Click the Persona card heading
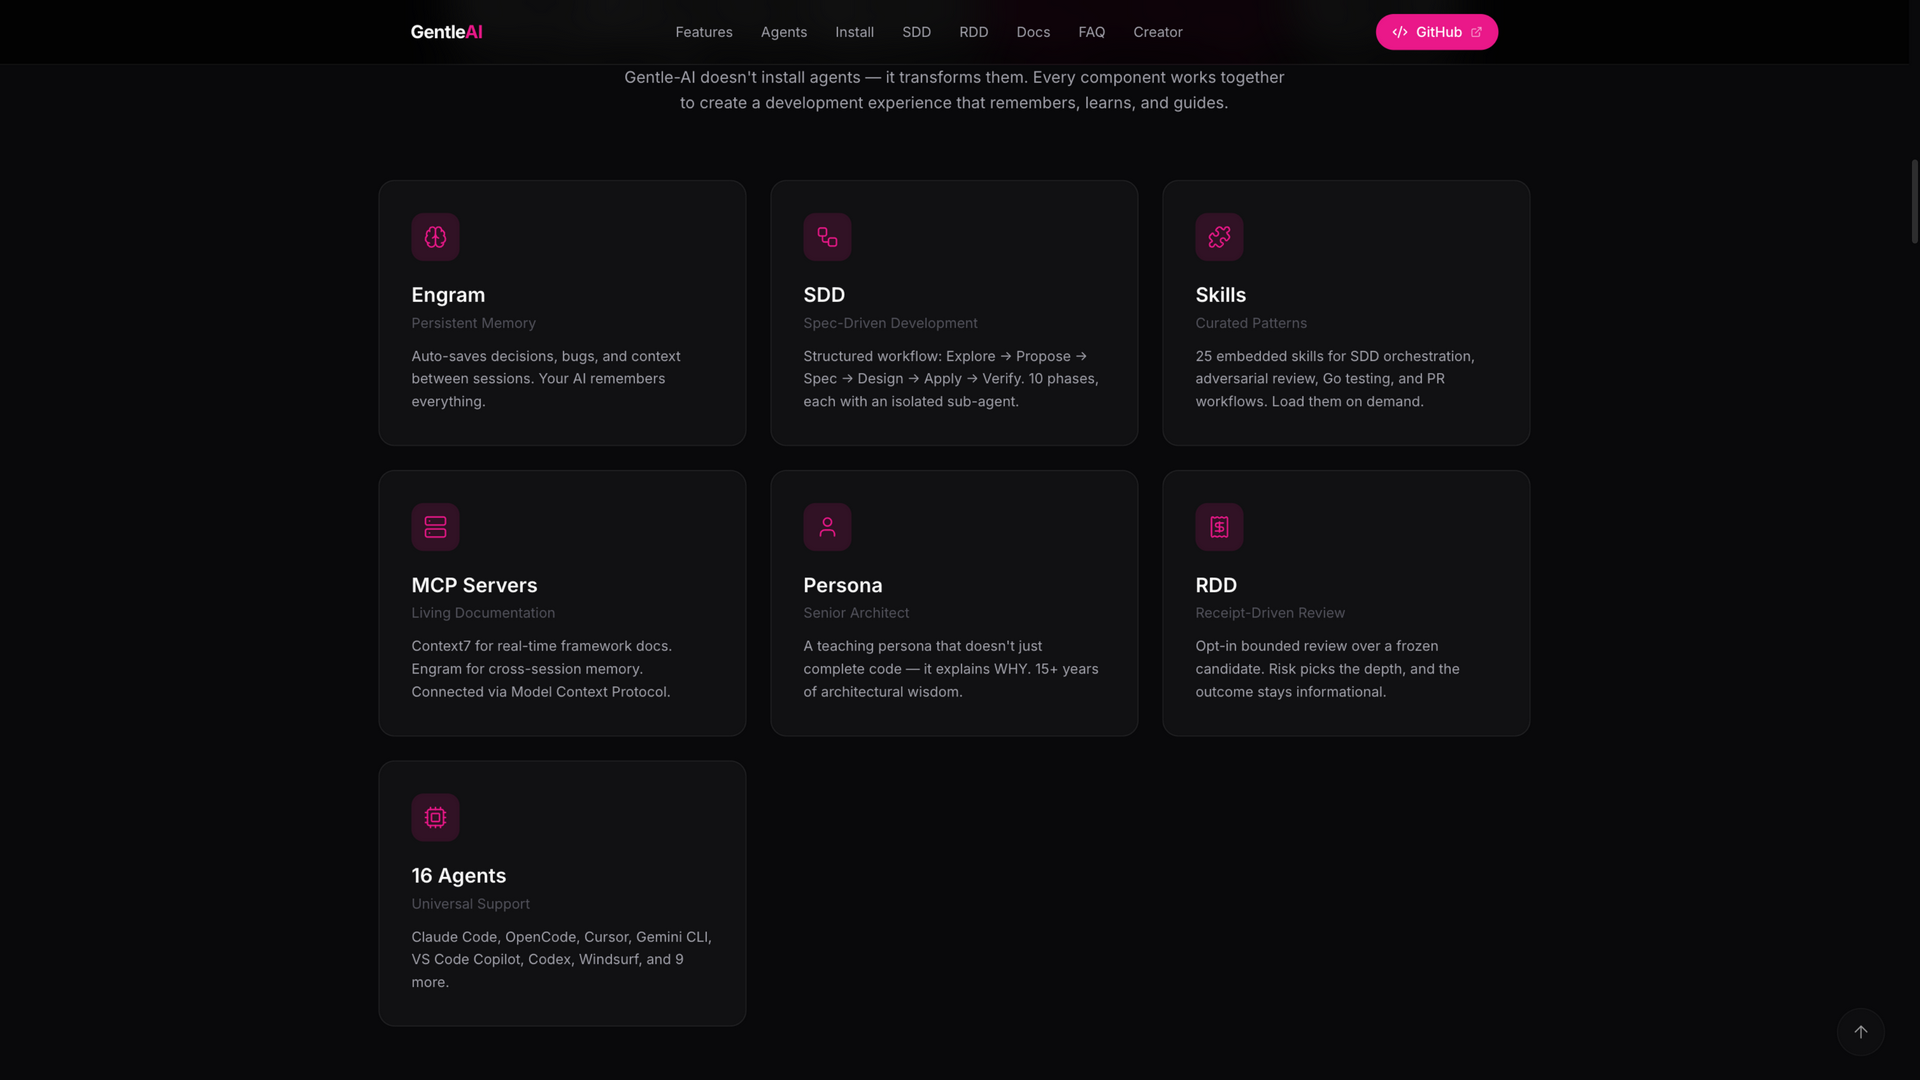1920x1080 pixels. tap(843, 585)
